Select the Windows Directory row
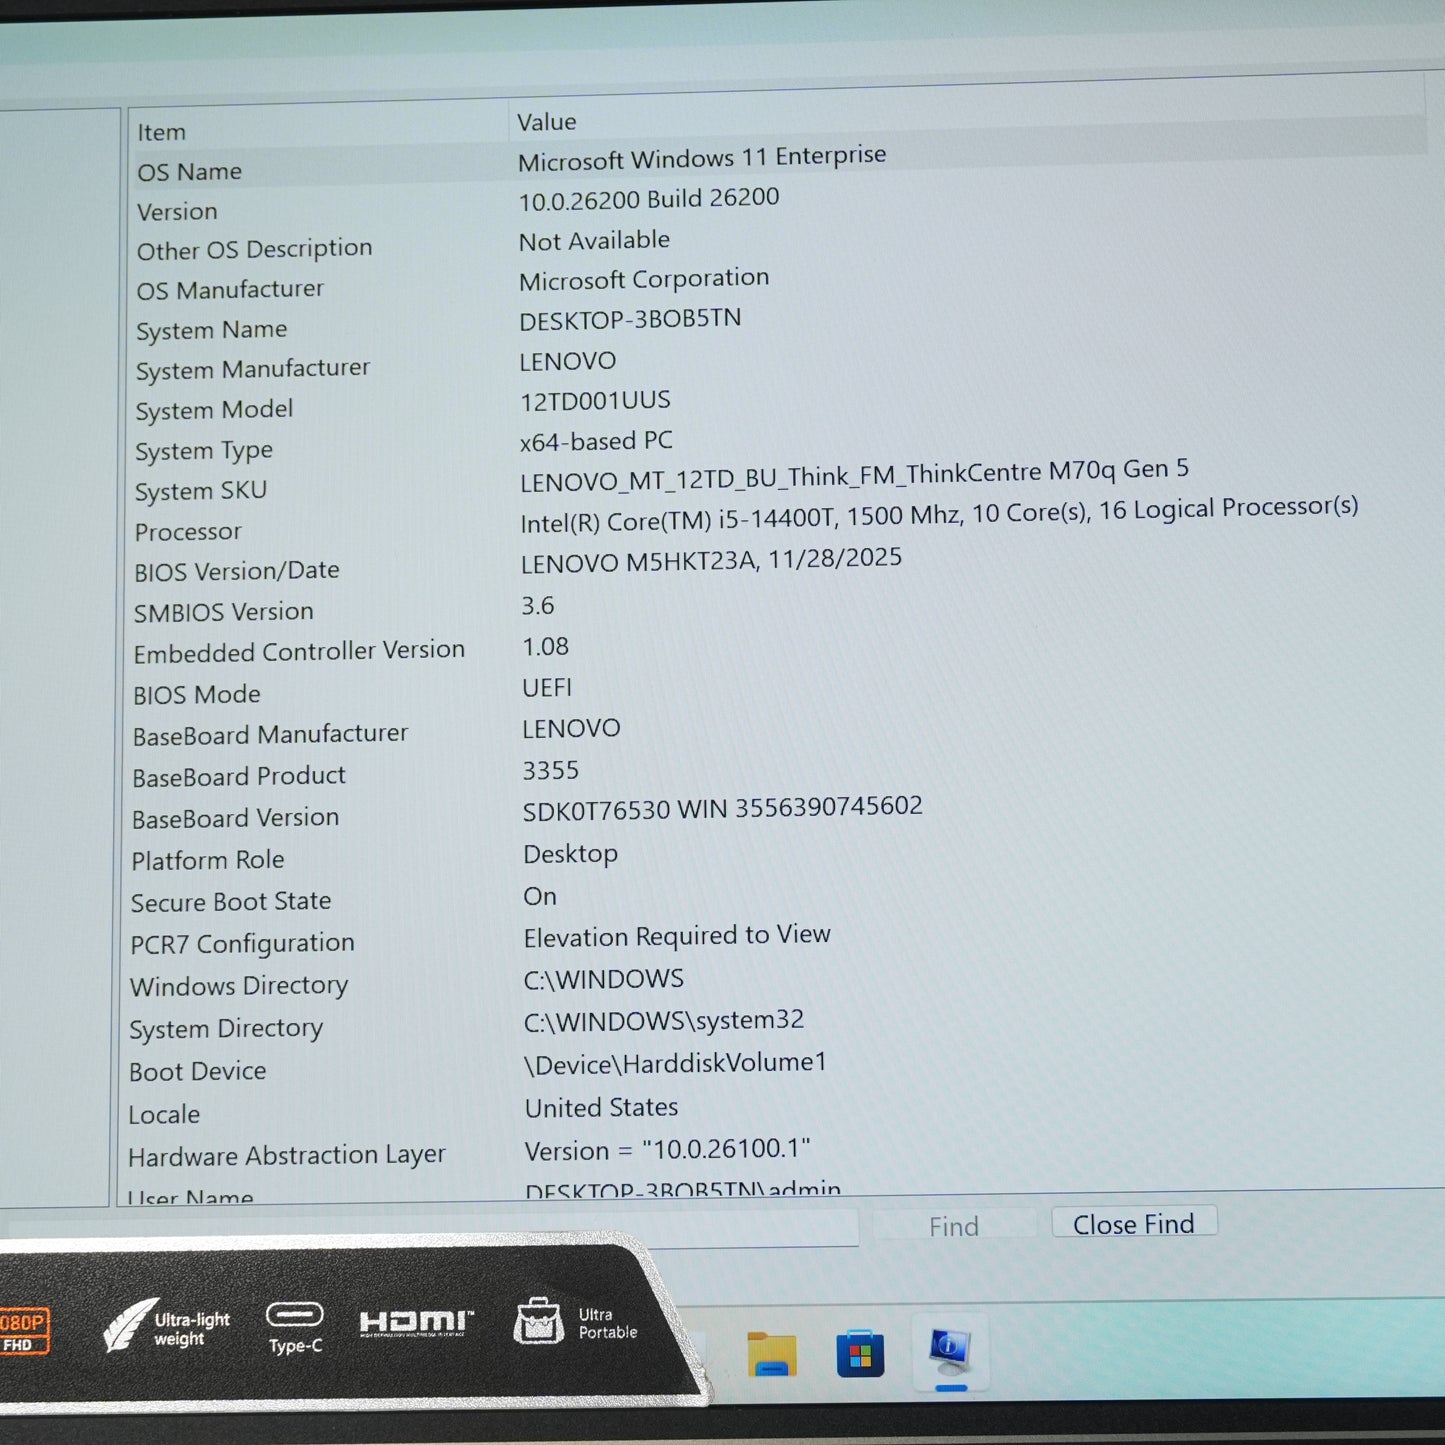The width and height of the screenshot is (1445, 1445). tap(239, 986)
